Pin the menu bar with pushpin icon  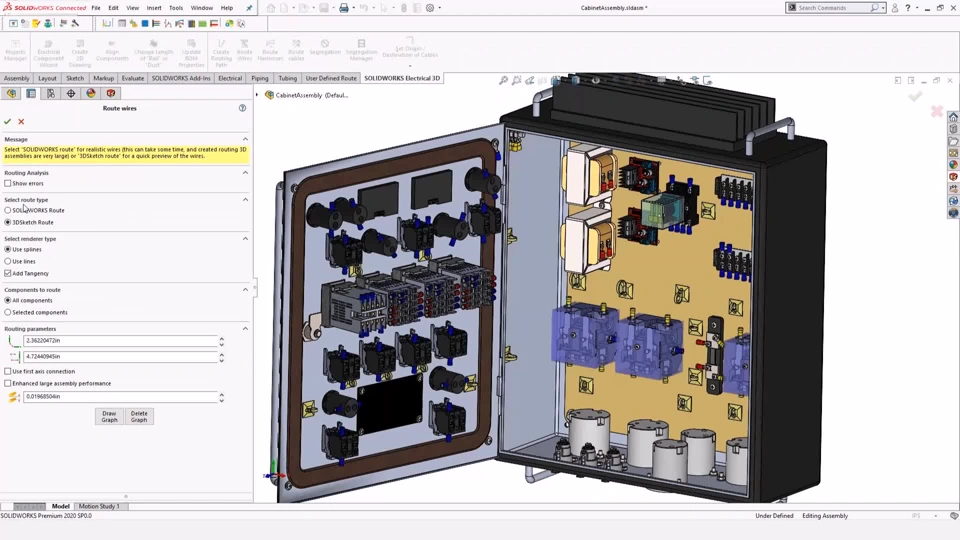(x=249, y=8)
